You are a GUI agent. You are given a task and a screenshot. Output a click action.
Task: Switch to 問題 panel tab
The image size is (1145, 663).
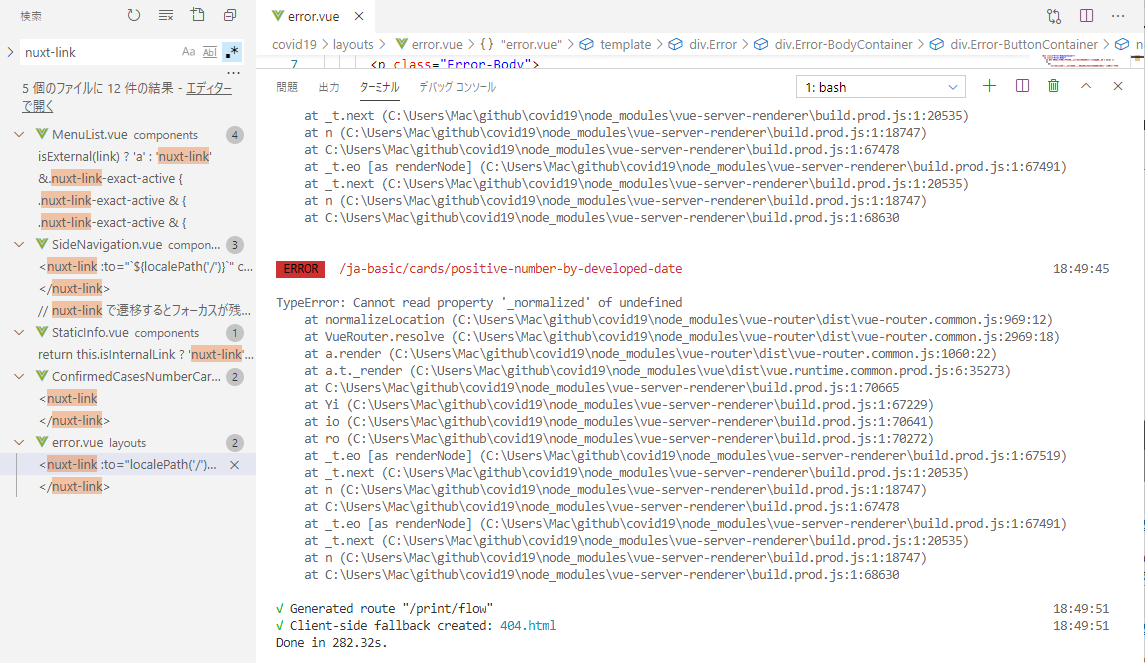(287, 87)
